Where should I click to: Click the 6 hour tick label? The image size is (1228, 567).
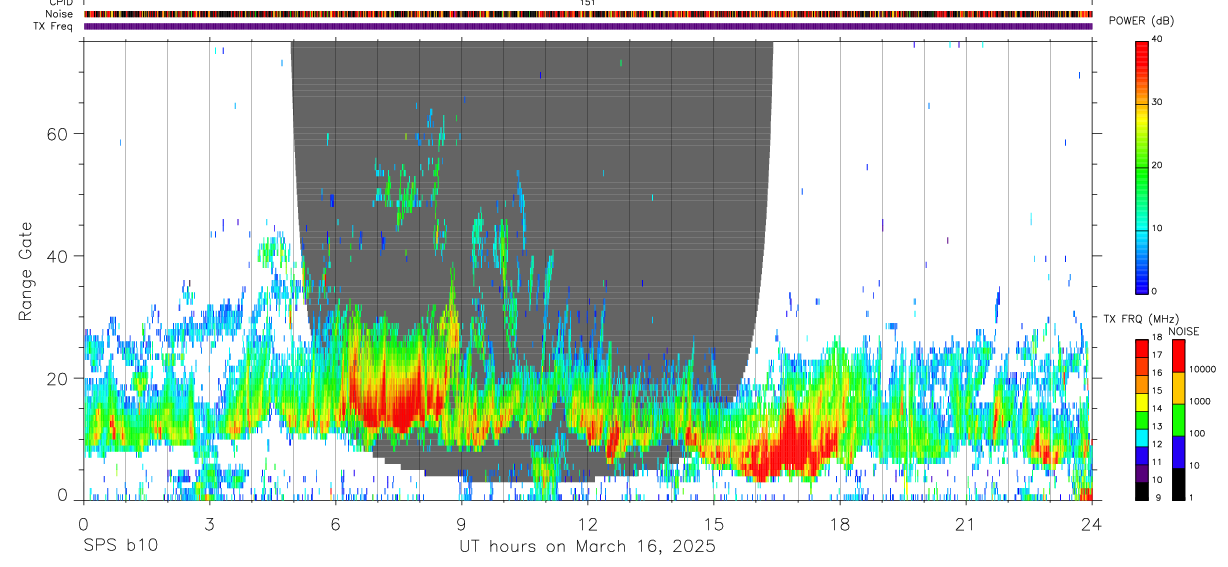point(335,524)
